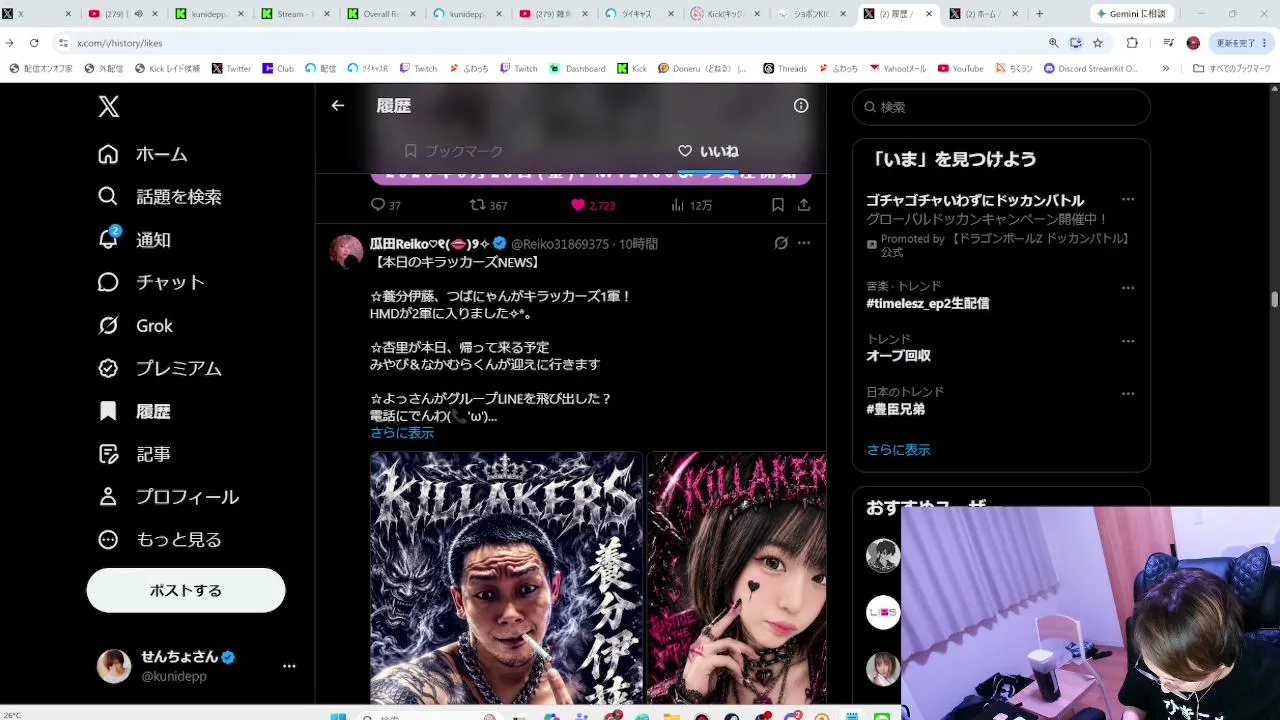This screenshot has height=720, width=1280.
Task: Open the media control icon in Chrome toolbar
Action: tap(1168, 43)
